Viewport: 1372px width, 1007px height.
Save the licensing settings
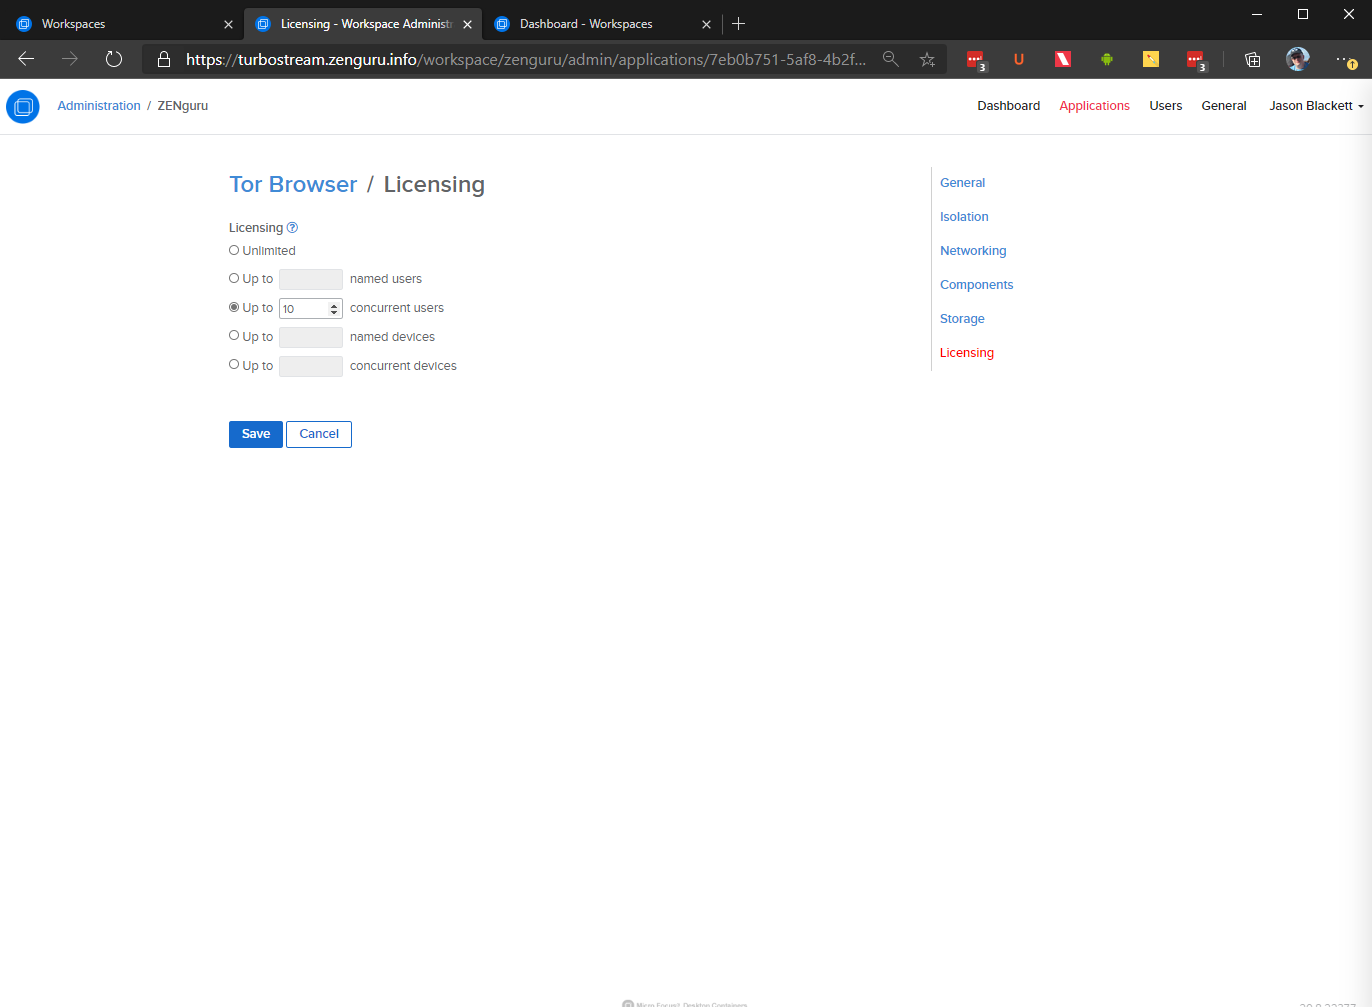coord(256,434)
